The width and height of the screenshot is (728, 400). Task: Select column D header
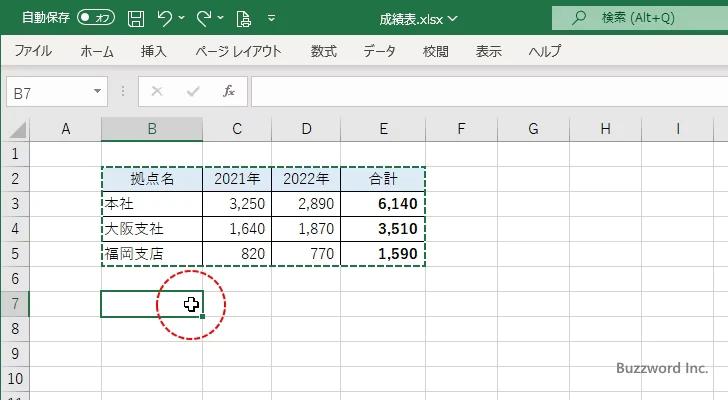[306, 129]
